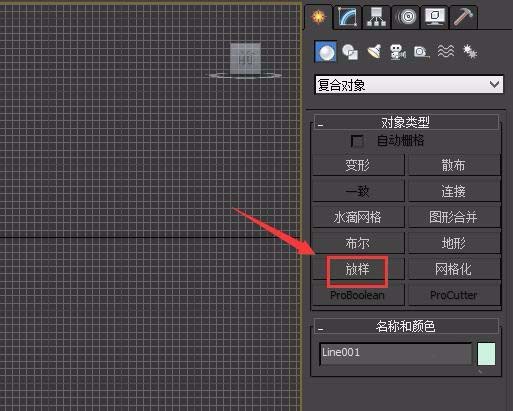Viewport: 513px width, 411px height.
Task: Select the Space Warps category icon
Action: click(x=446, y=52)
